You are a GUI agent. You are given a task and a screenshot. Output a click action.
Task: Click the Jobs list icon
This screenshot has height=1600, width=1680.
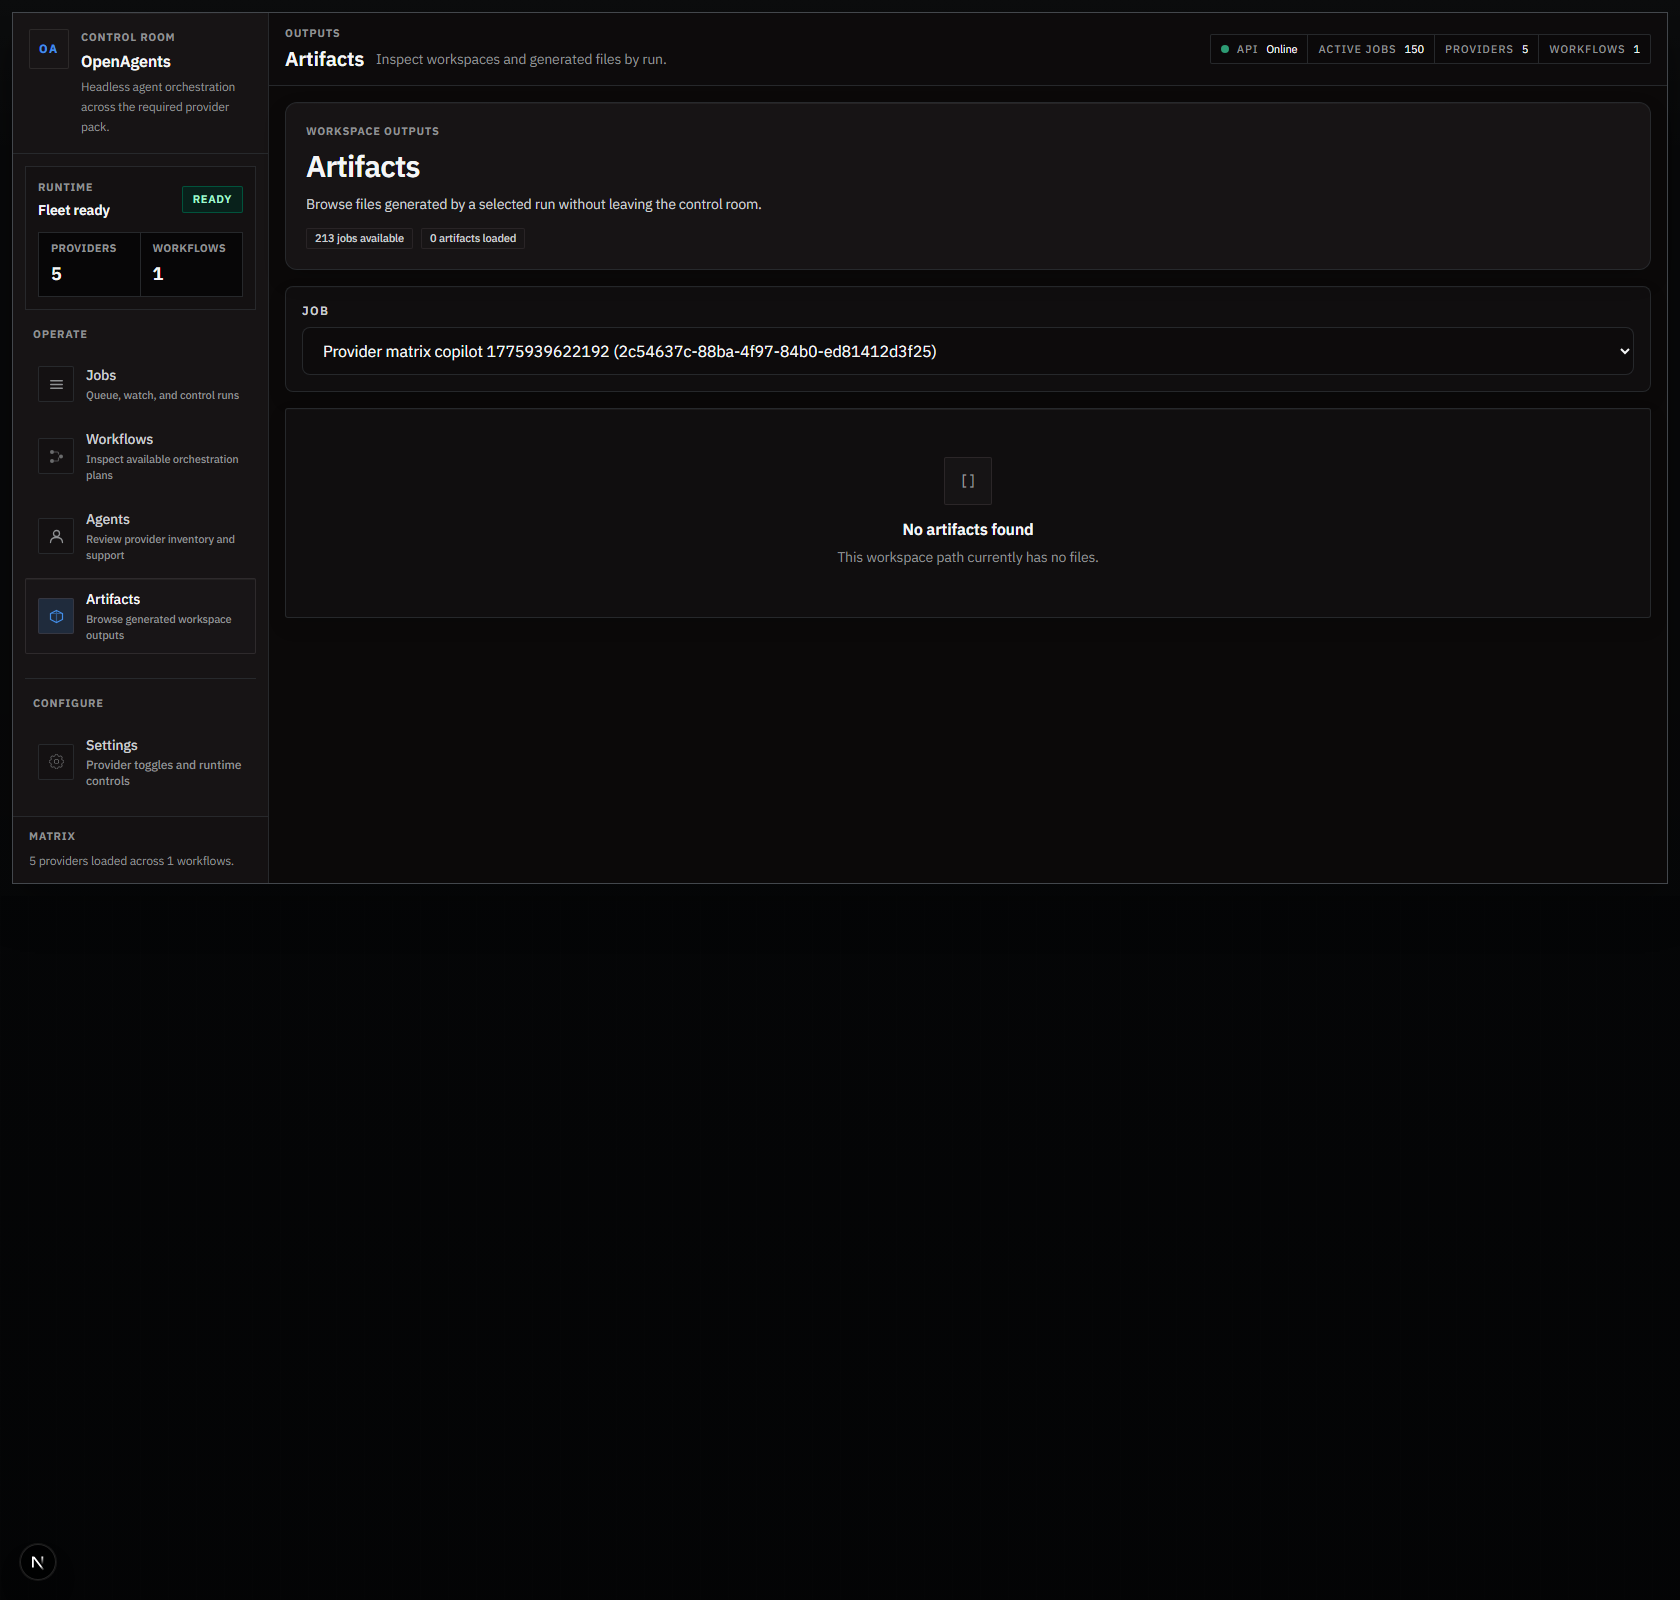point(56,384)
